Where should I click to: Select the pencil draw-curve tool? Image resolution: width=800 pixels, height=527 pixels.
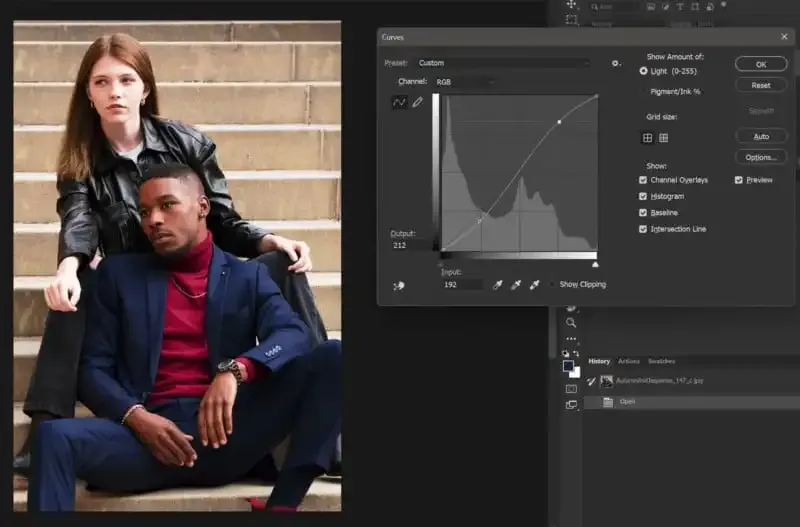tap(417, 102)
